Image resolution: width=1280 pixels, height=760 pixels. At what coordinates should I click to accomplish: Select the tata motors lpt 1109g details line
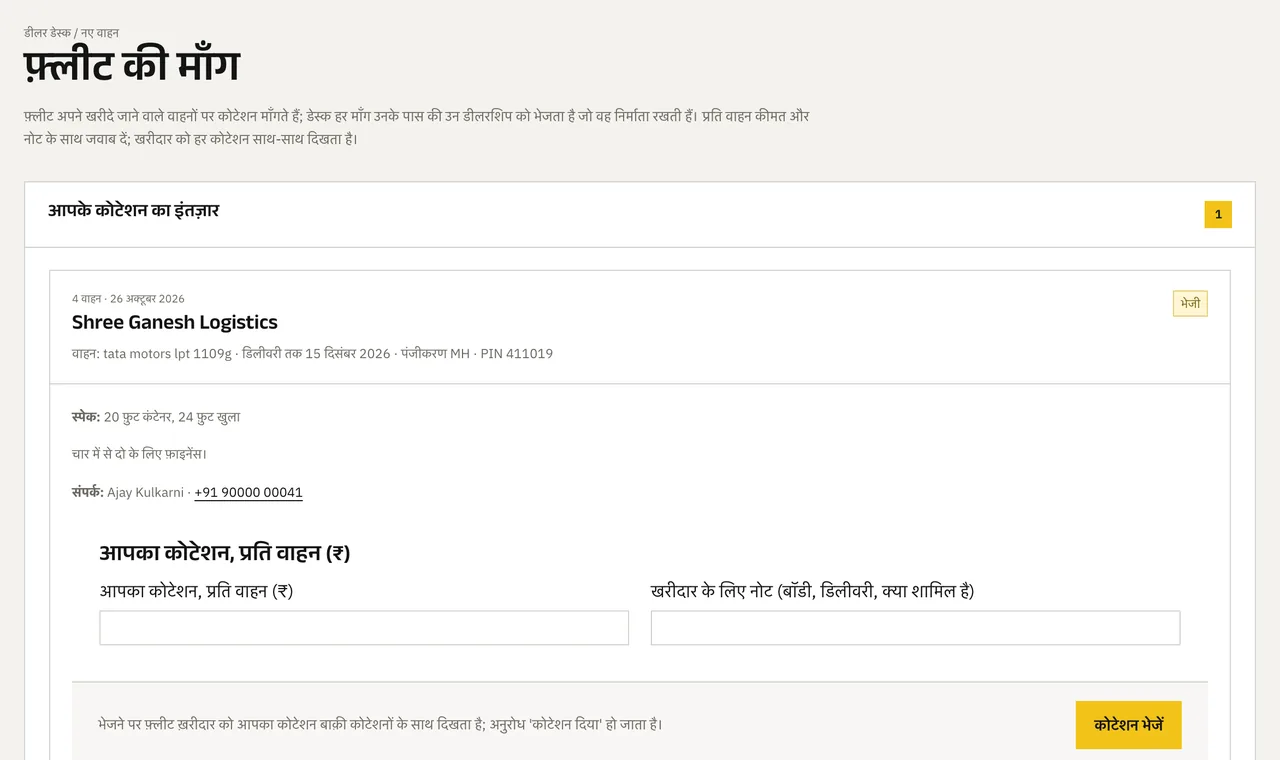(312, 353)
